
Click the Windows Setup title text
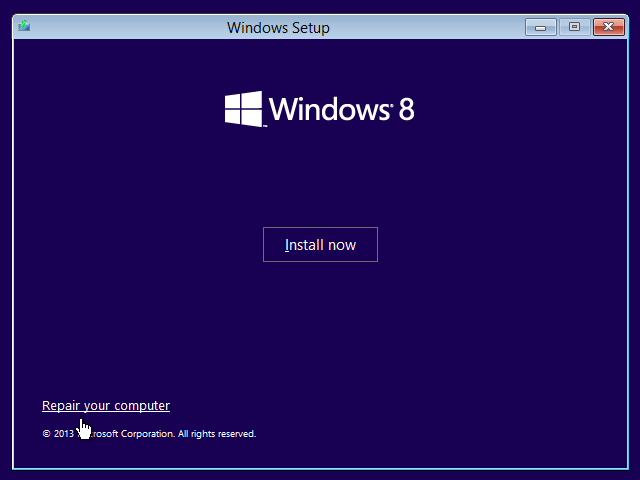point(278,28)
